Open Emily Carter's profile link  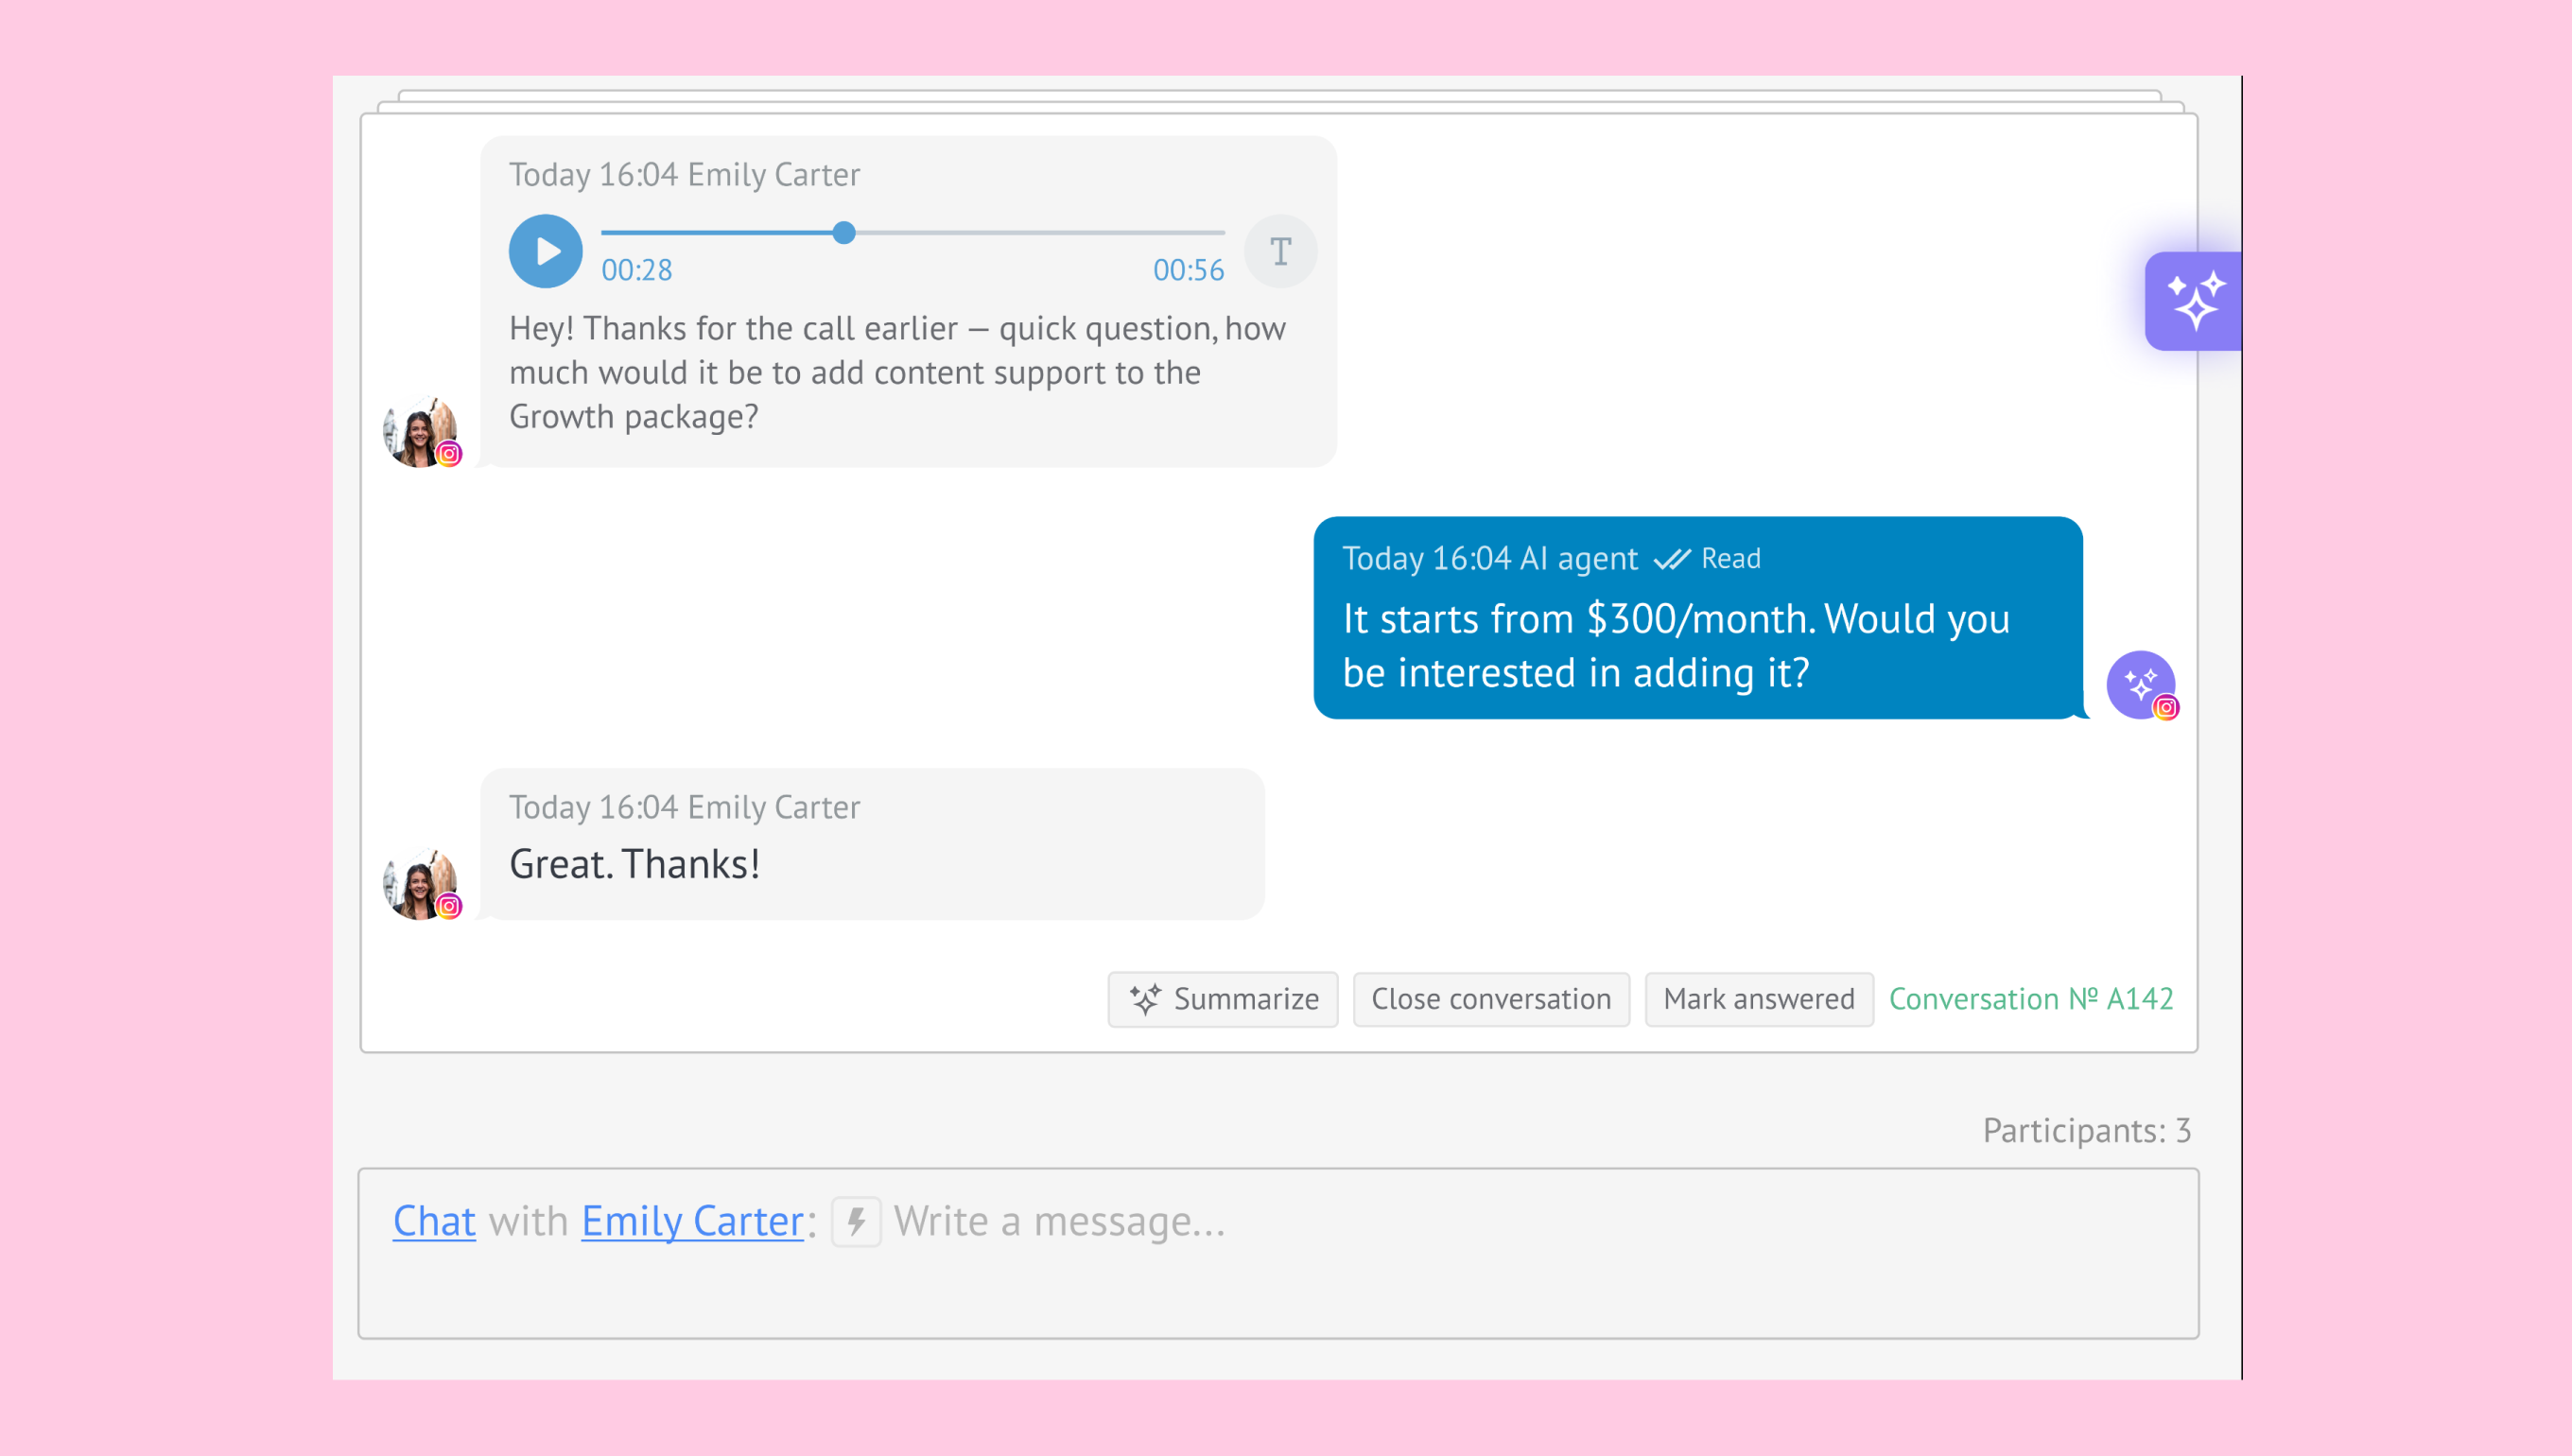coord(692,1221)
